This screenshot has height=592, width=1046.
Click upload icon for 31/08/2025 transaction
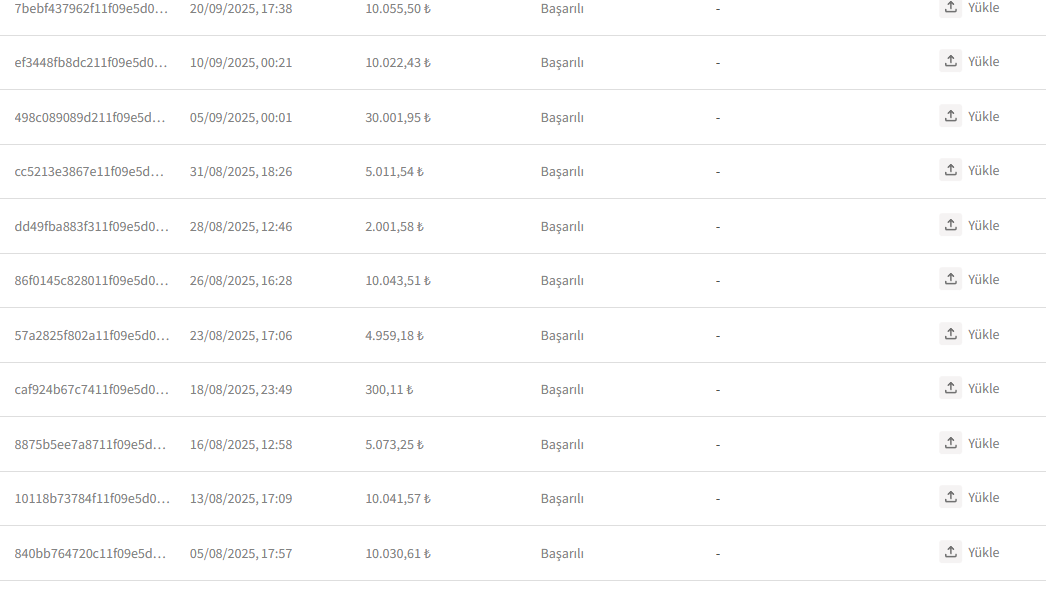[x=951, y=170]
